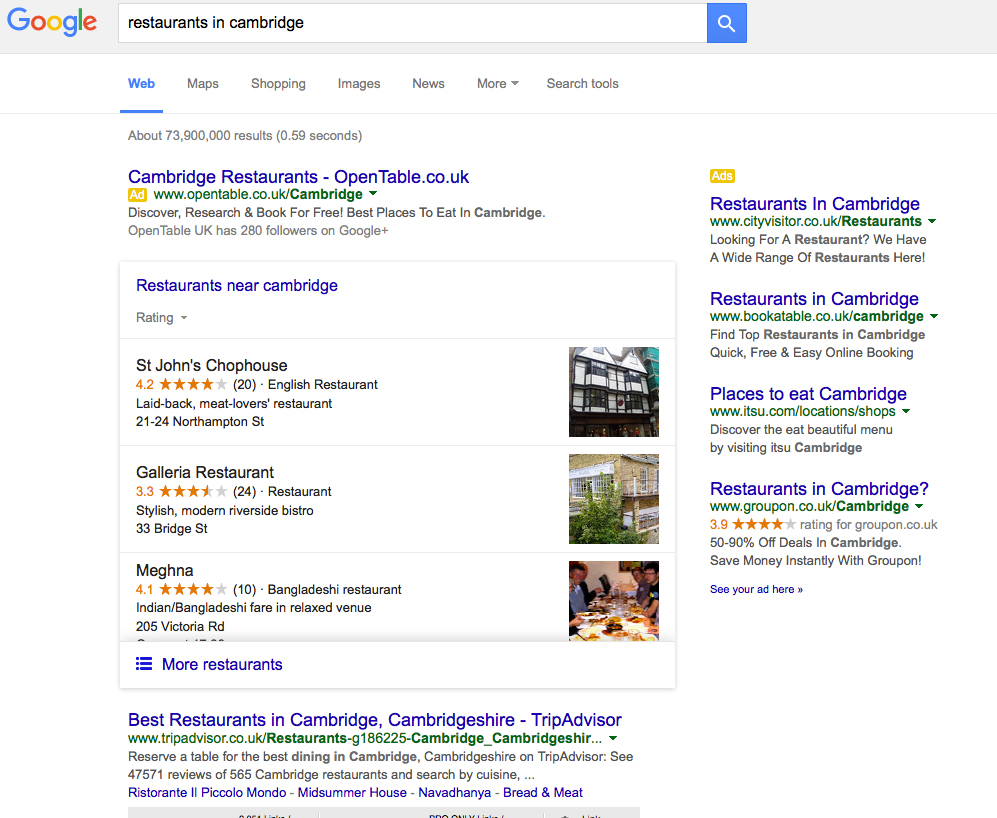Switch to the Shopping tab
Screen dimensions: 997x818
(278, 83)
